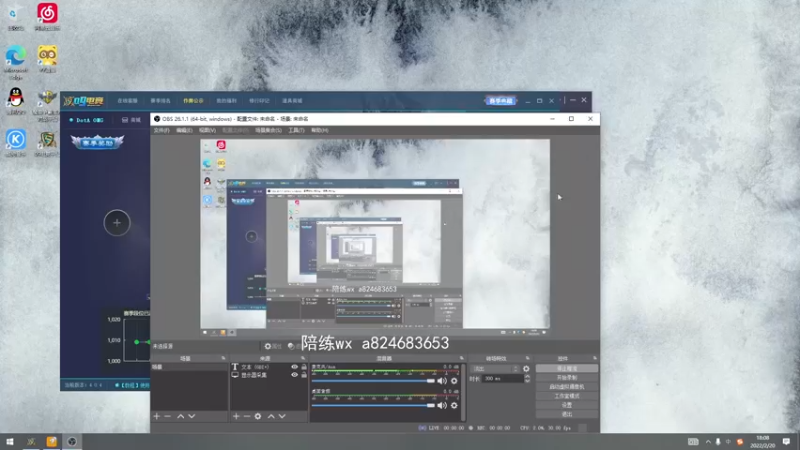The height and width of the screenshot is (450, 800).
Task: Select the DotA OMG tab in 09 platform
Action: tap(87, 120)
